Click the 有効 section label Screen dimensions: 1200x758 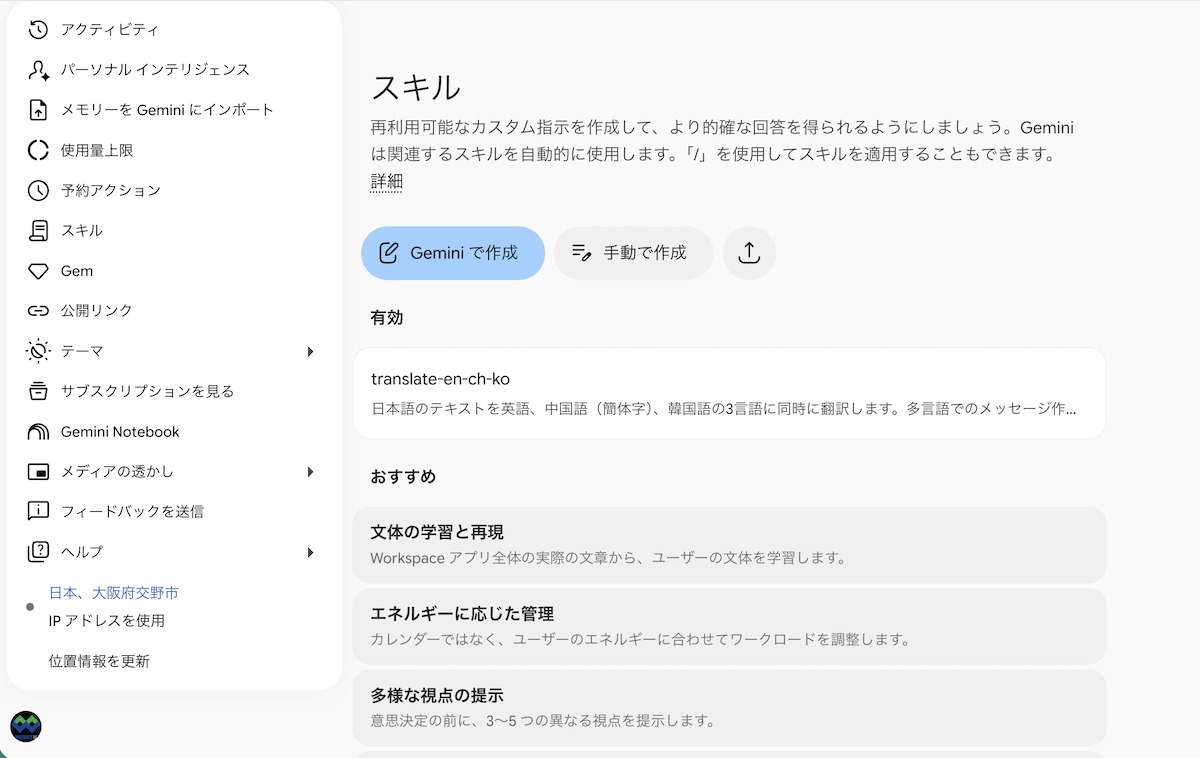(x=387, y=318)
